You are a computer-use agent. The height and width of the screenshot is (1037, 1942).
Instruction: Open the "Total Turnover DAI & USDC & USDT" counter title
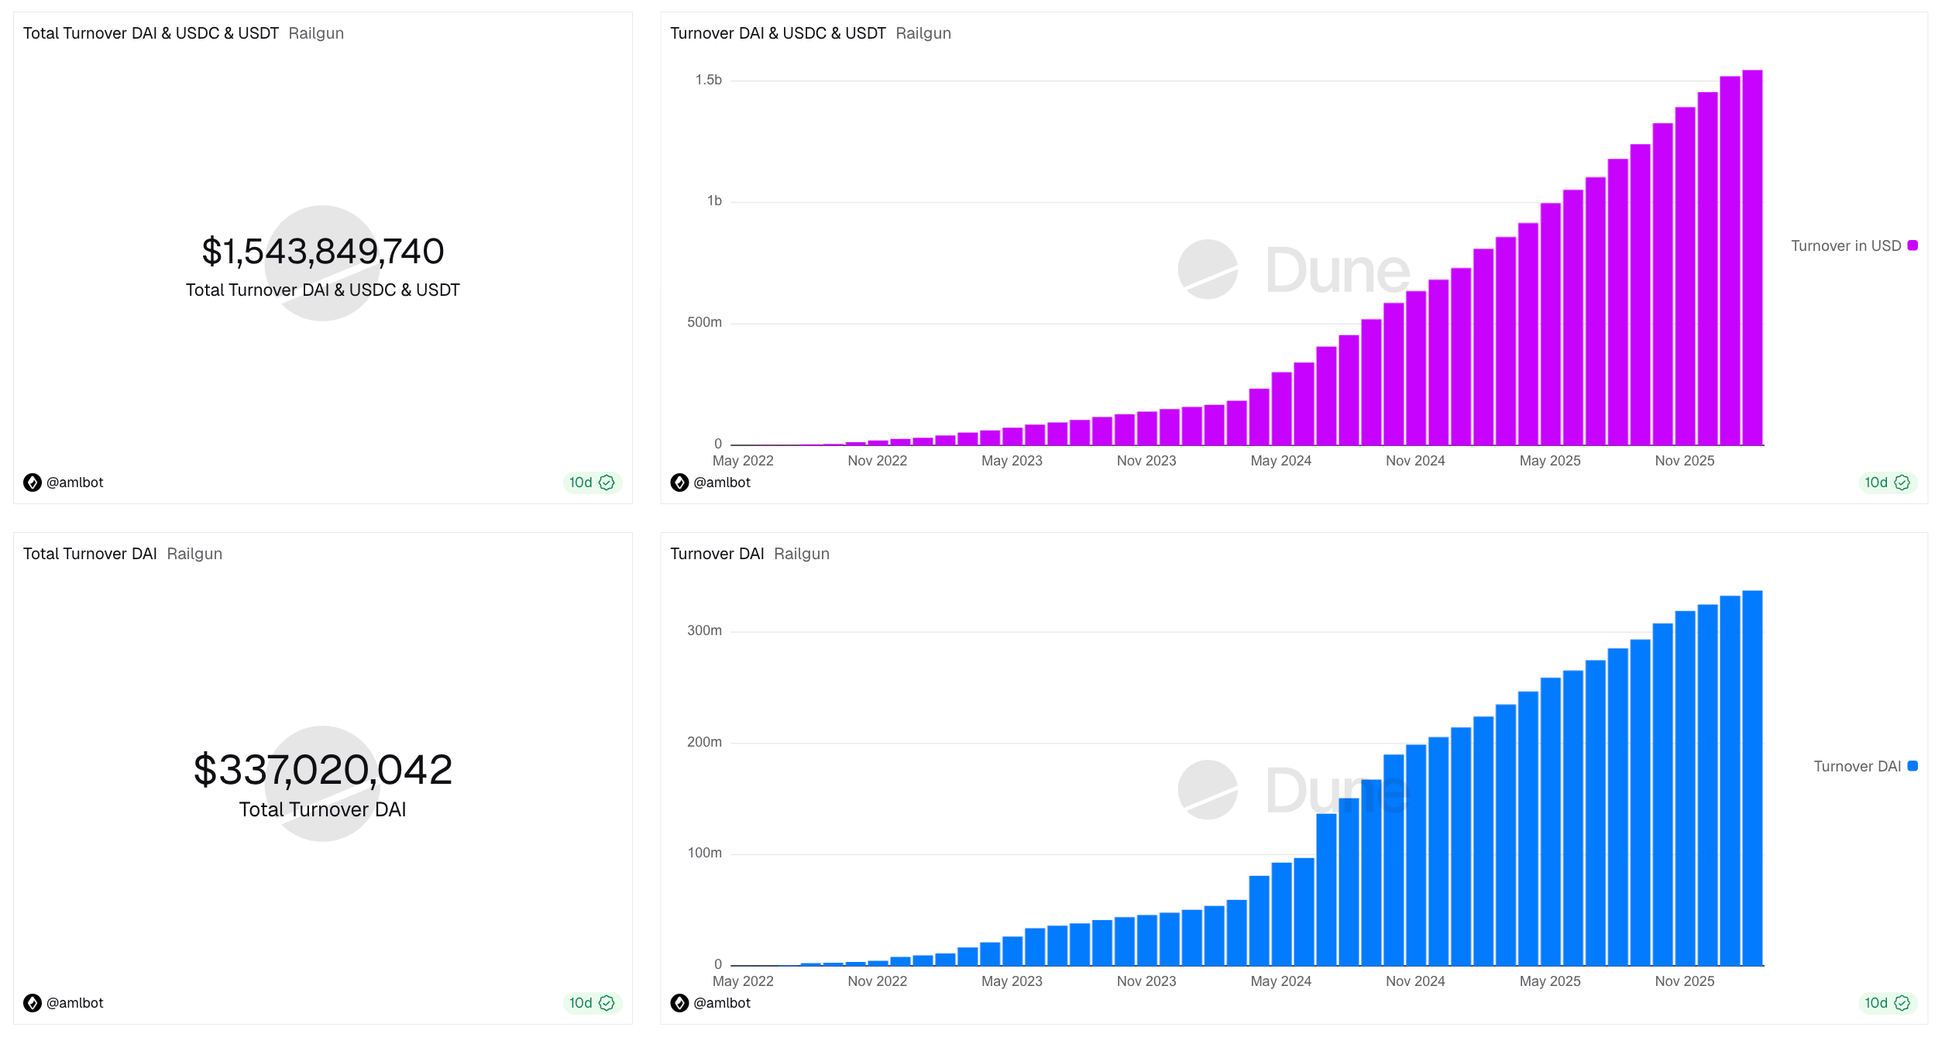pyautogui.click(x=151, y=34)
